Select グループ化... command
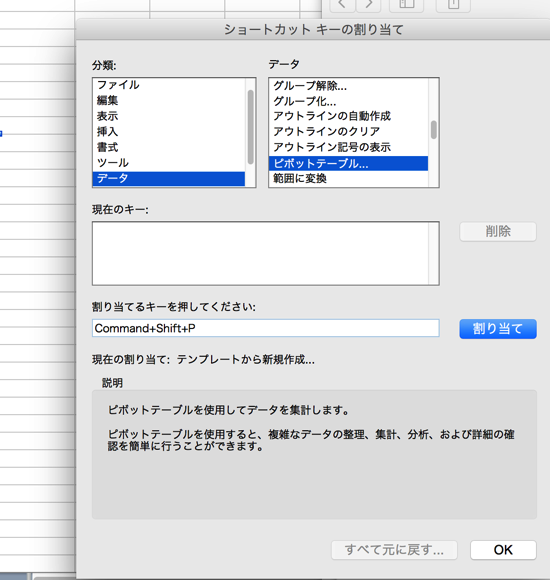This screenshot has width=550, height=580. pyautogui.click(x=348, y=101)
